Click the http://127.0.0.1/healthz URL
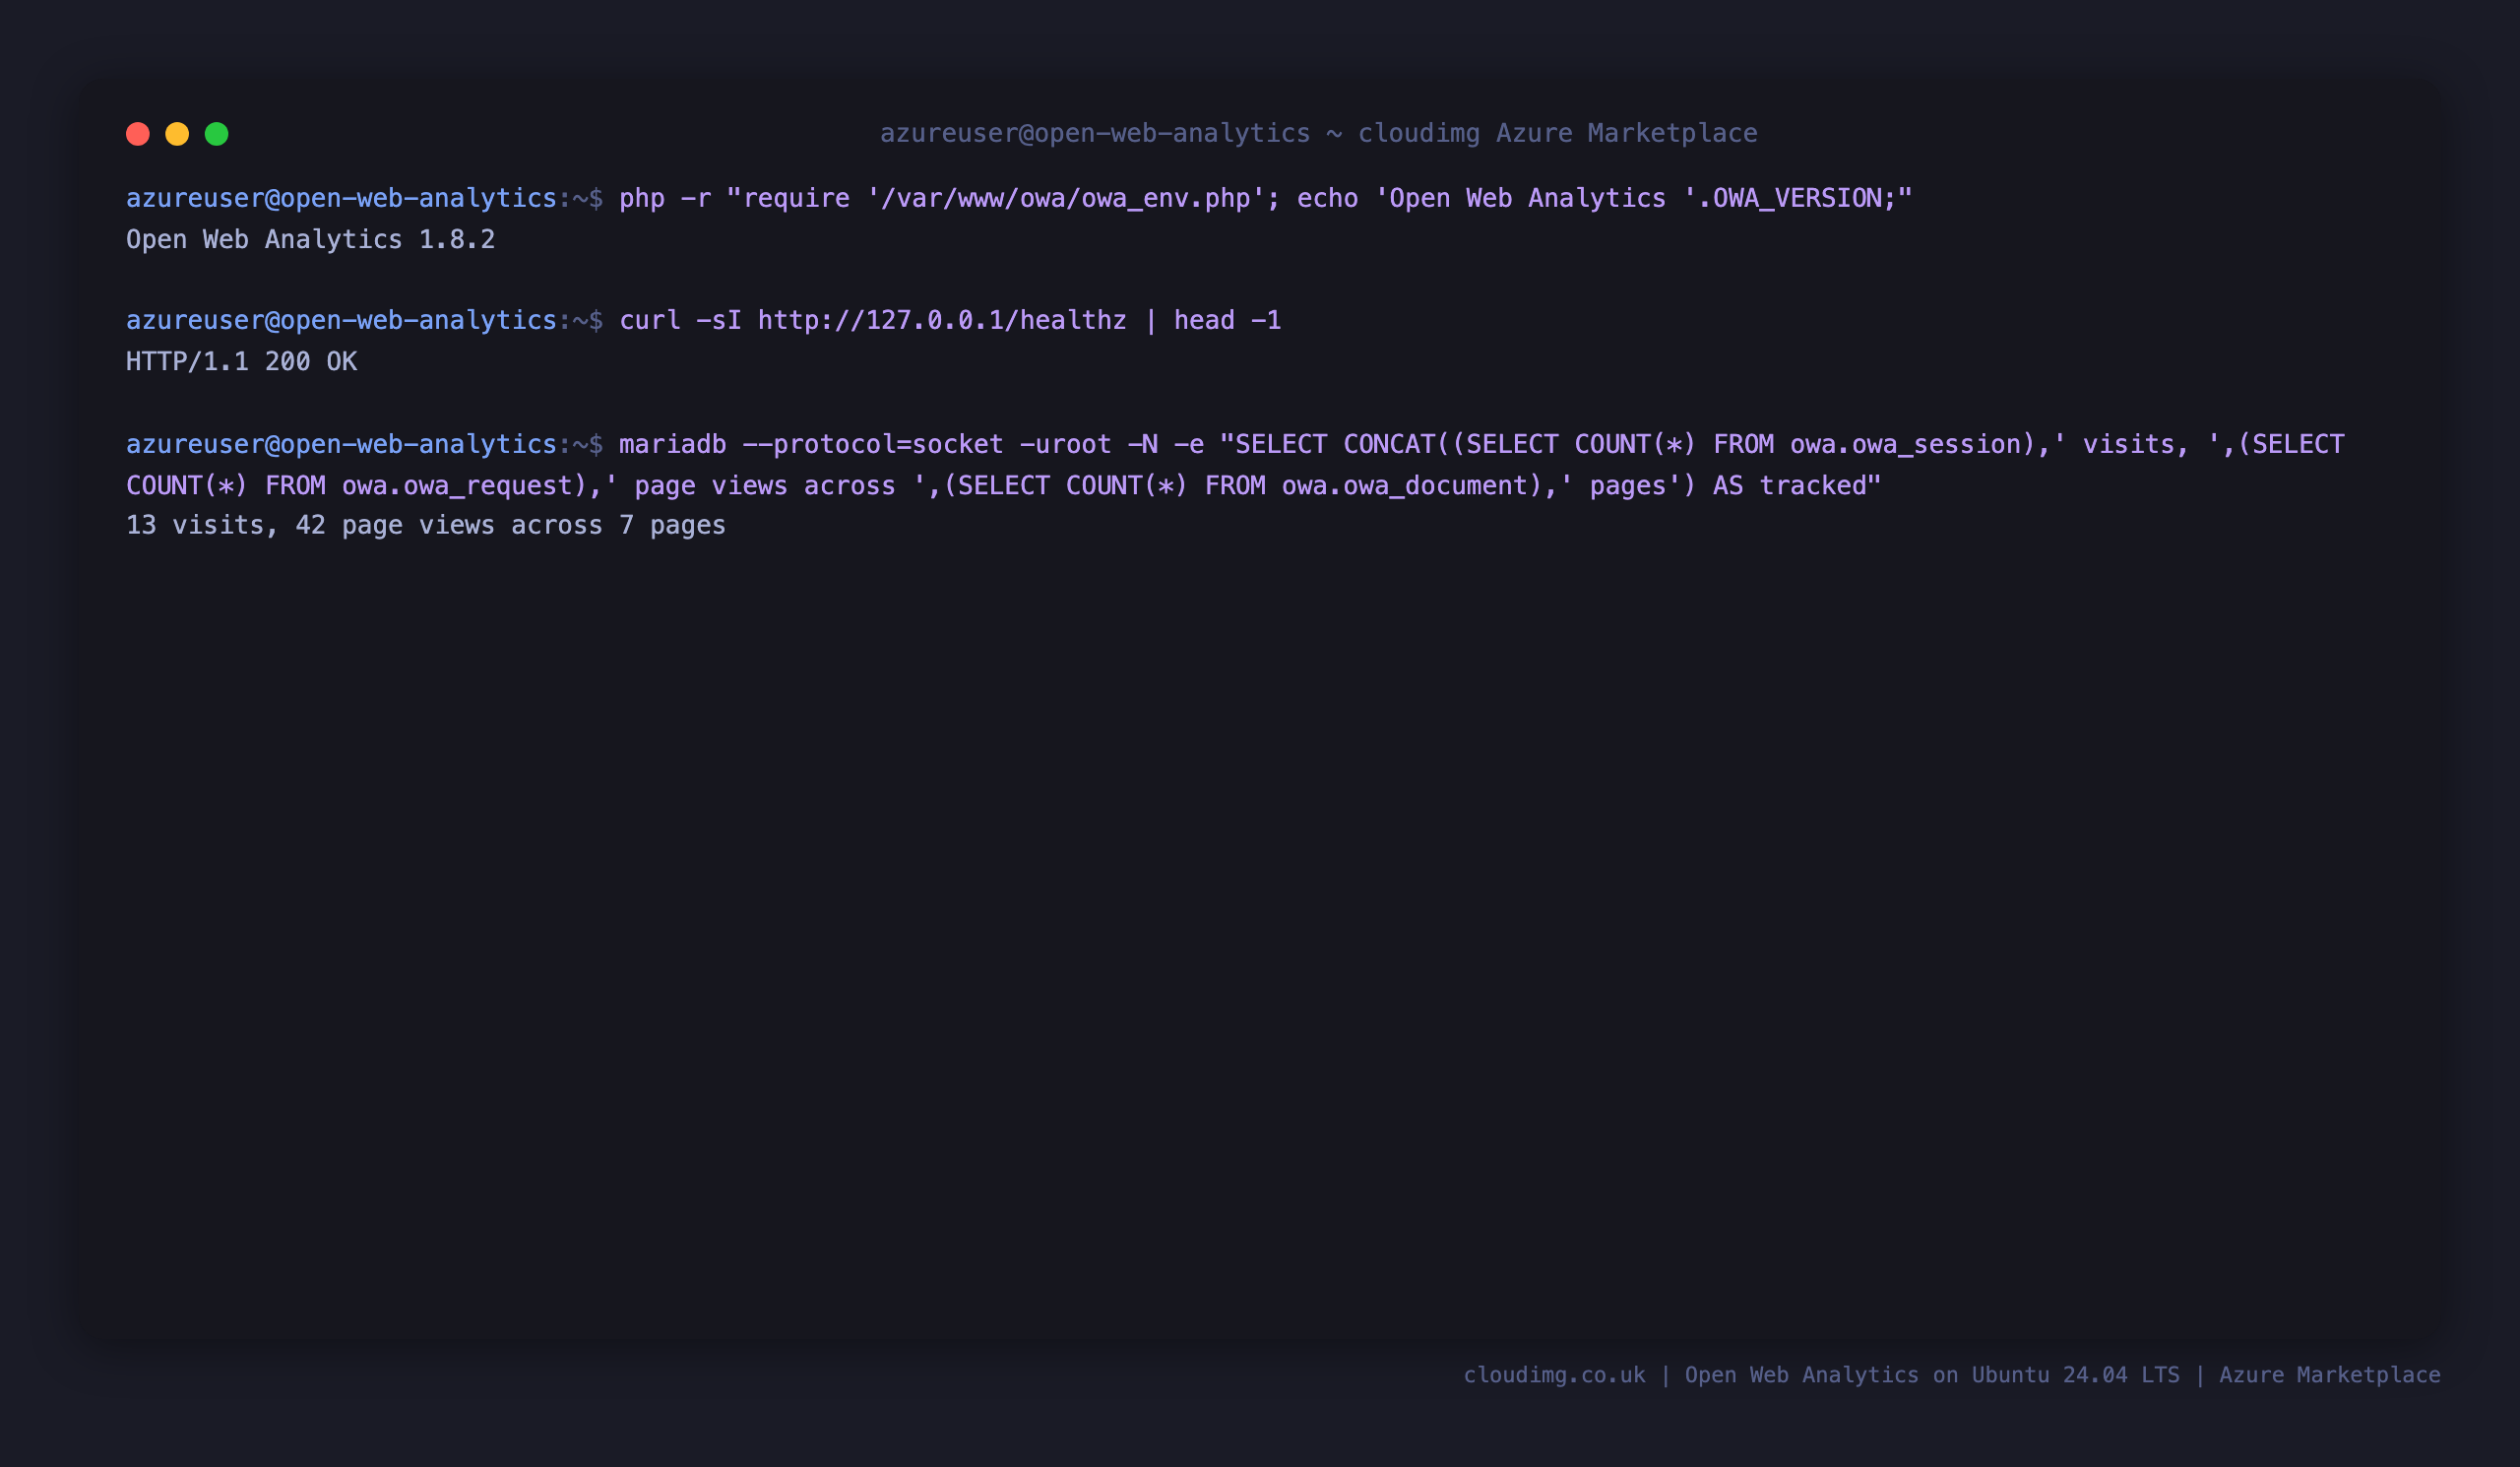2520x1467 pixels. click(x=942, y=320)
